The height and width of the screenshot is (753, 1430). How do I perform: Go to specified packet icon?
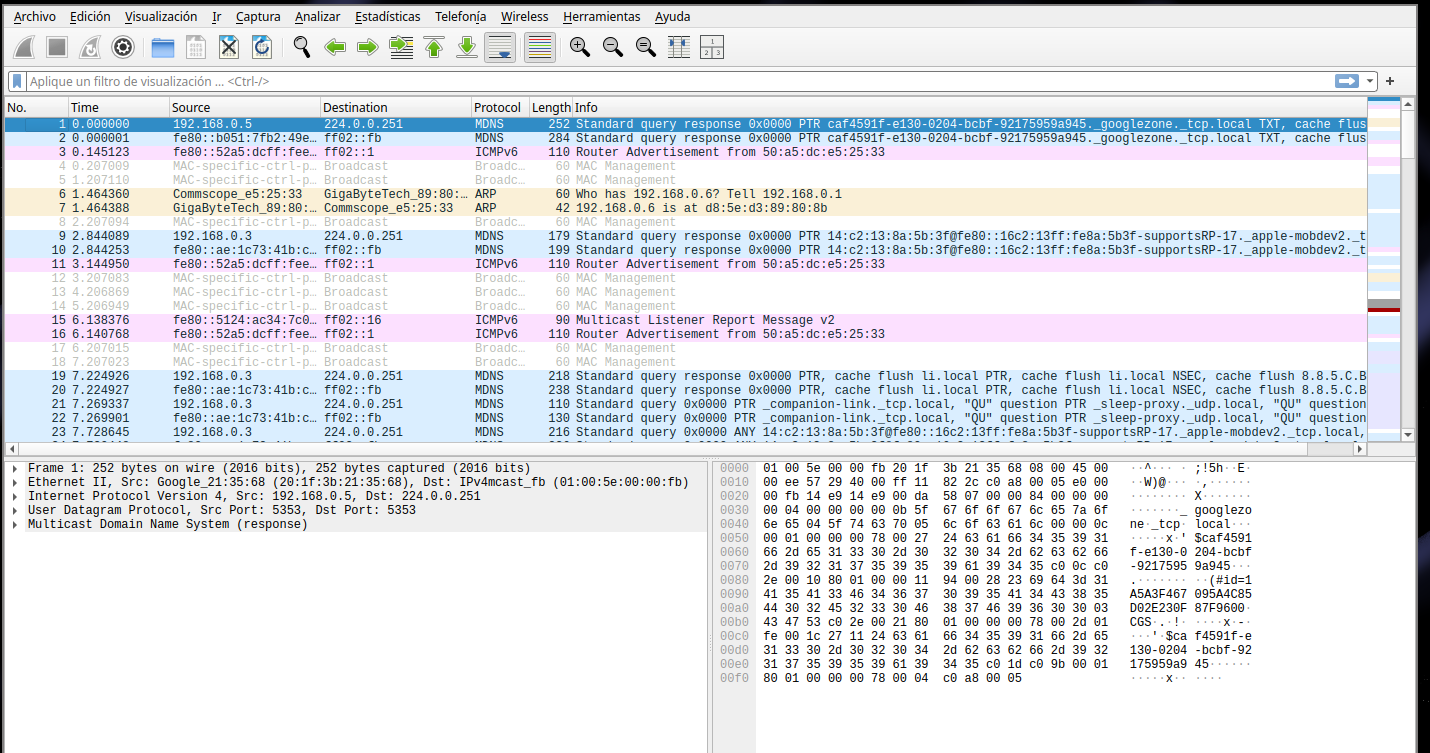(x=401, y=47)
